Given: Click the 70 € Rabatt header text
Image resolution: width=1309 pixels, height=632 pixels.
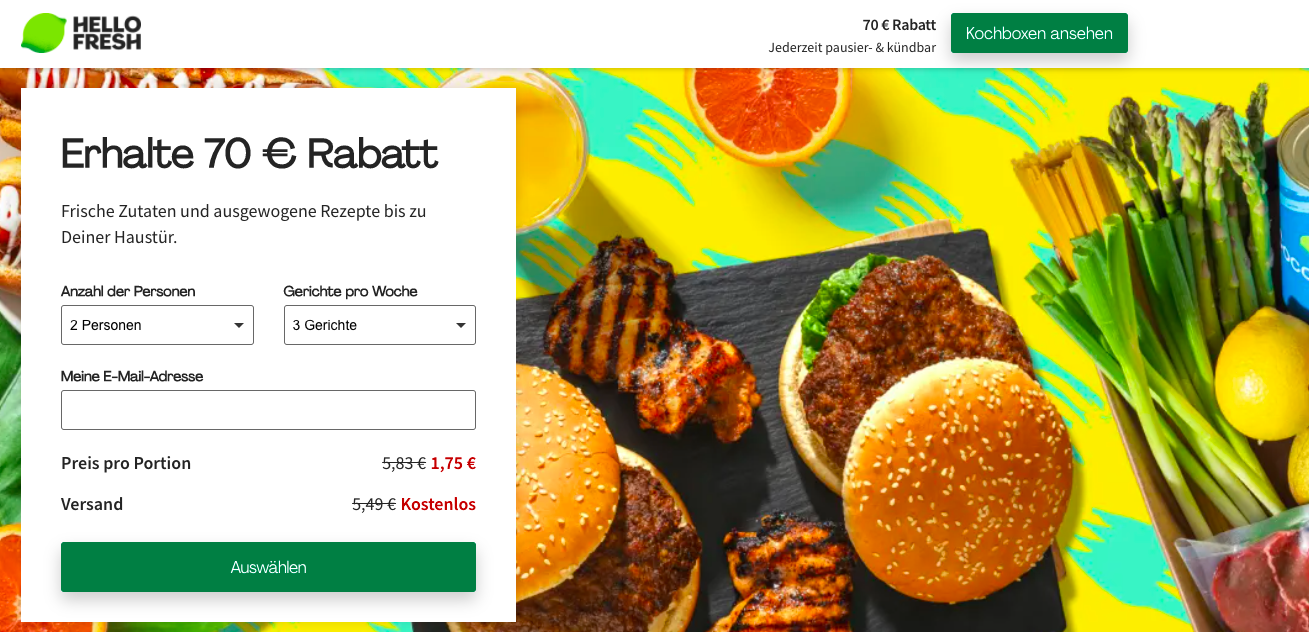Looking at the screenshot, I should click(x=899, y=25).
